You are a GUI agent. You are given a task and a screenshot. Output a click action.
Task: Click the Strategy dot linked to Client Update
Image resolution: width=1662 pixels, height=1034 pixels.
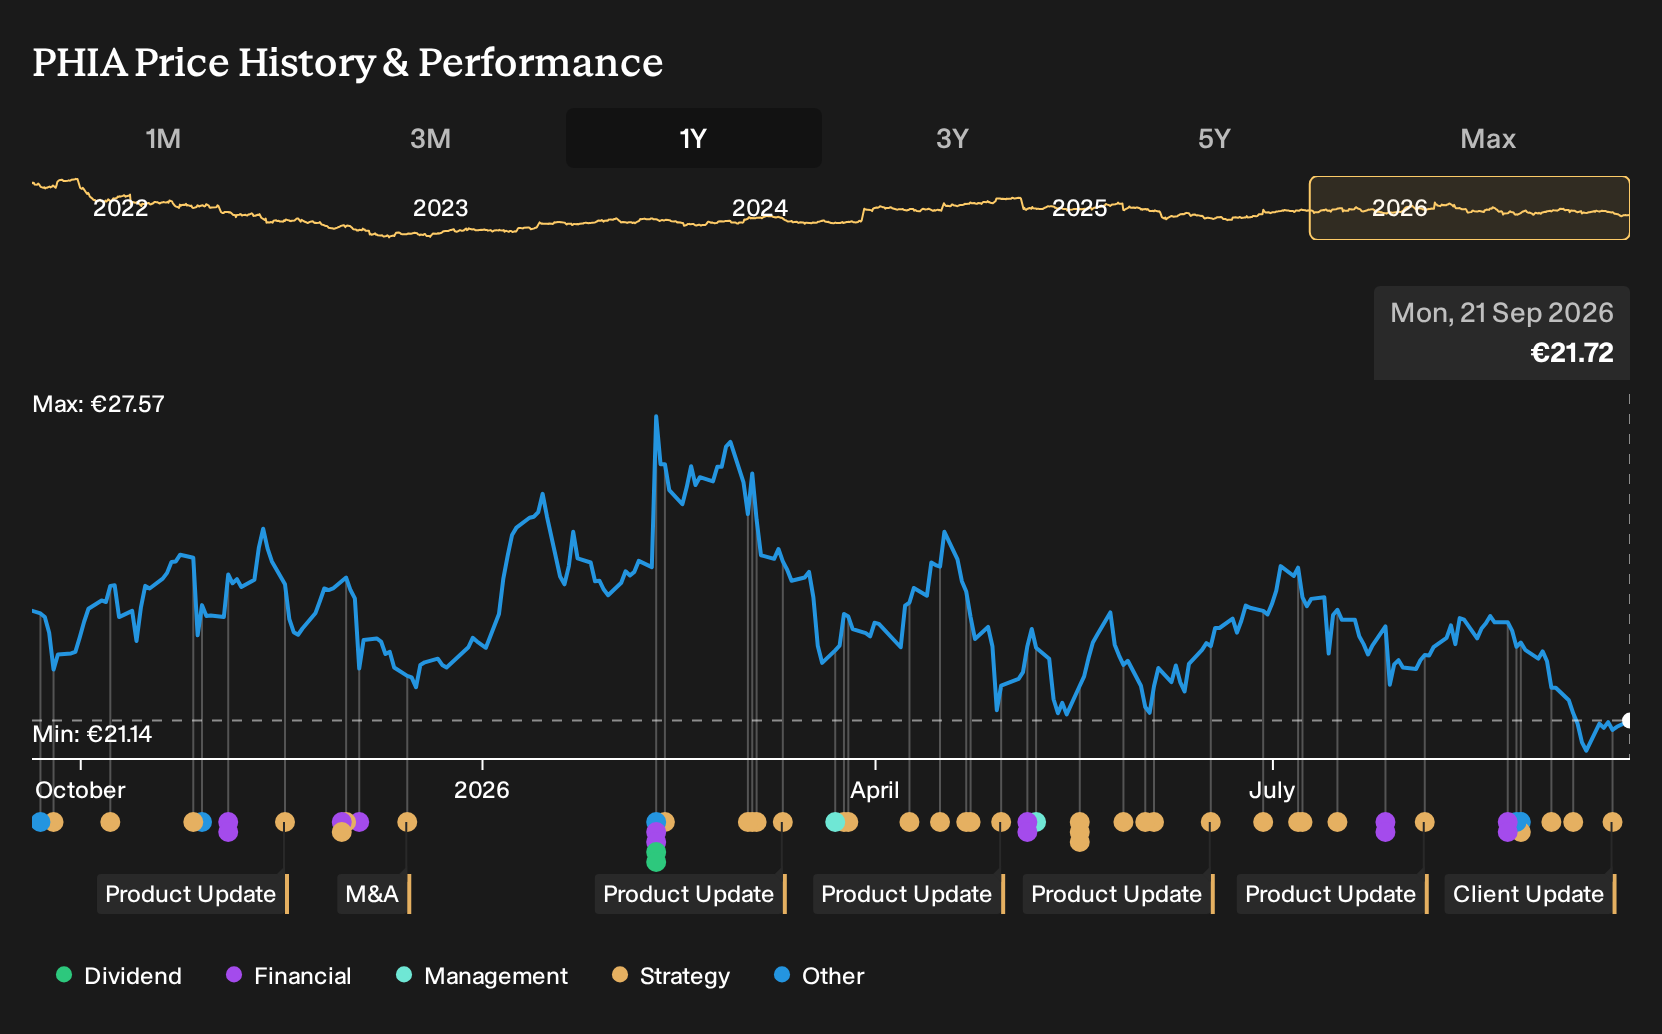coord(1612,822)
